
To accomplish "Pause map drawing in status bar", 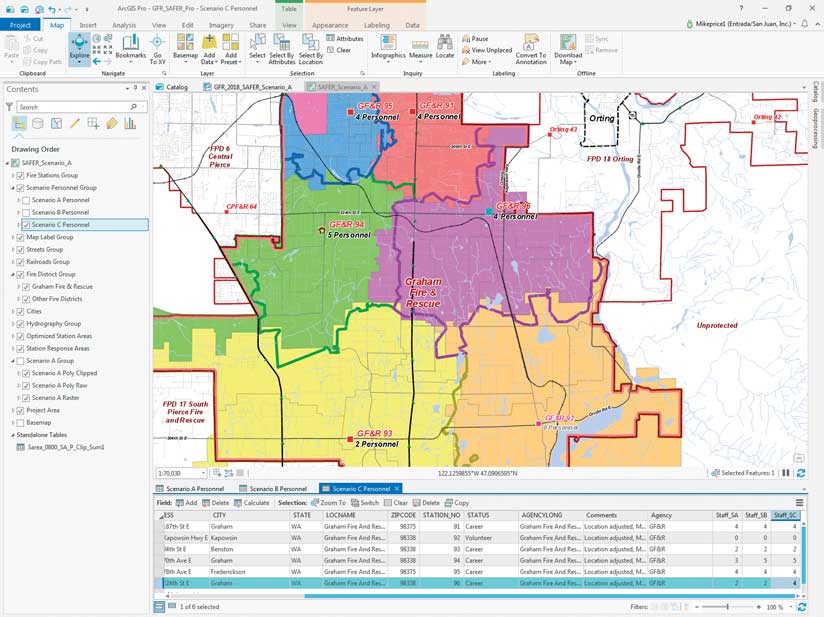I will pyautogui.click(x=786, y=473).
